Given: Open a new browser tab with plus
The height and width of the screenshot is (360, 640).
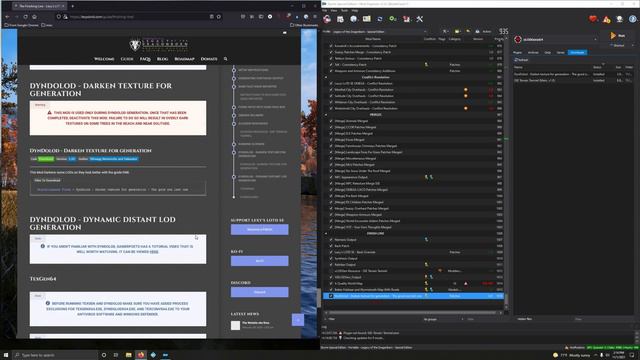Looking at the screenshot, I should (72, 6).
